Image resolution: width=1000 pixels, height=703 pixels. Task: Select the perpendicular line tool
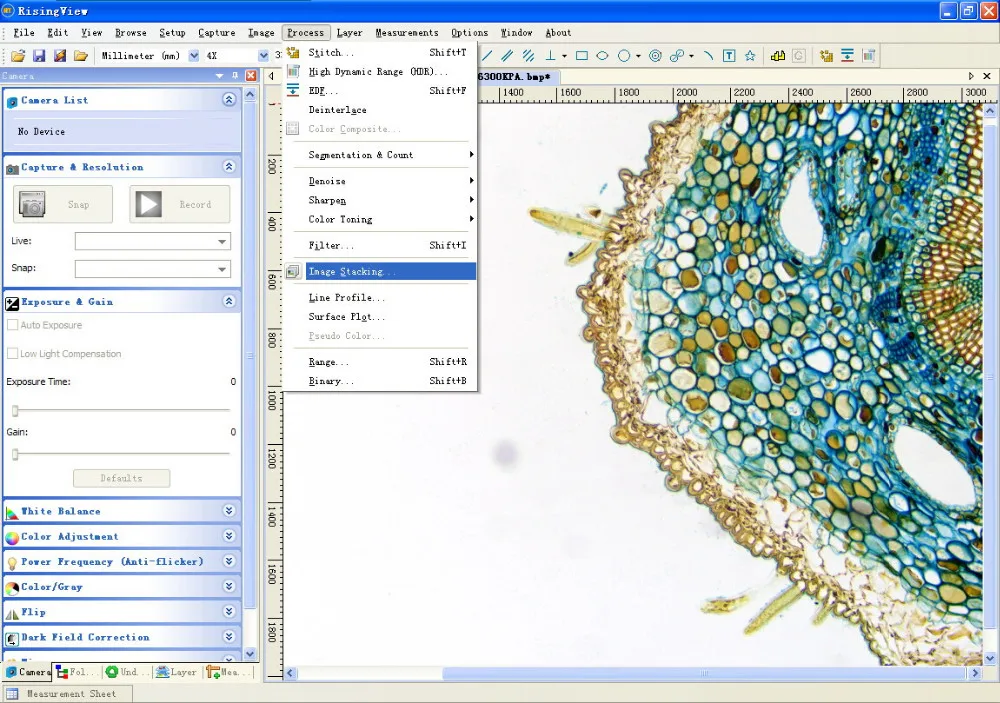[550, 56]
